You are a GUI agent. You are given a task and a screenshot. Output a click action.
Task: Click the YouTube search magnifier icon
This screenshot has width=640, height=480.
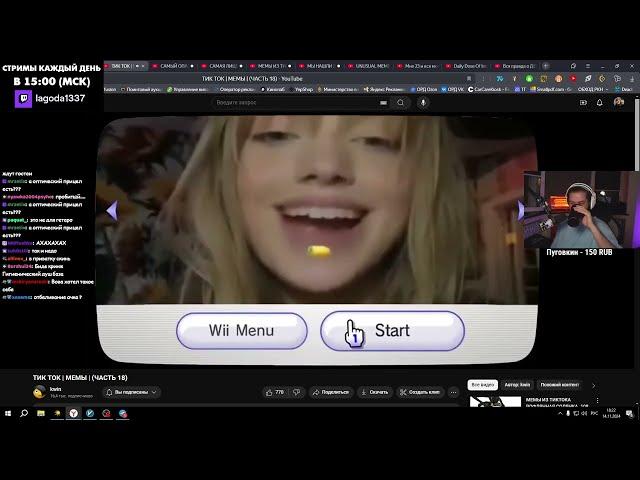point(401,102)
